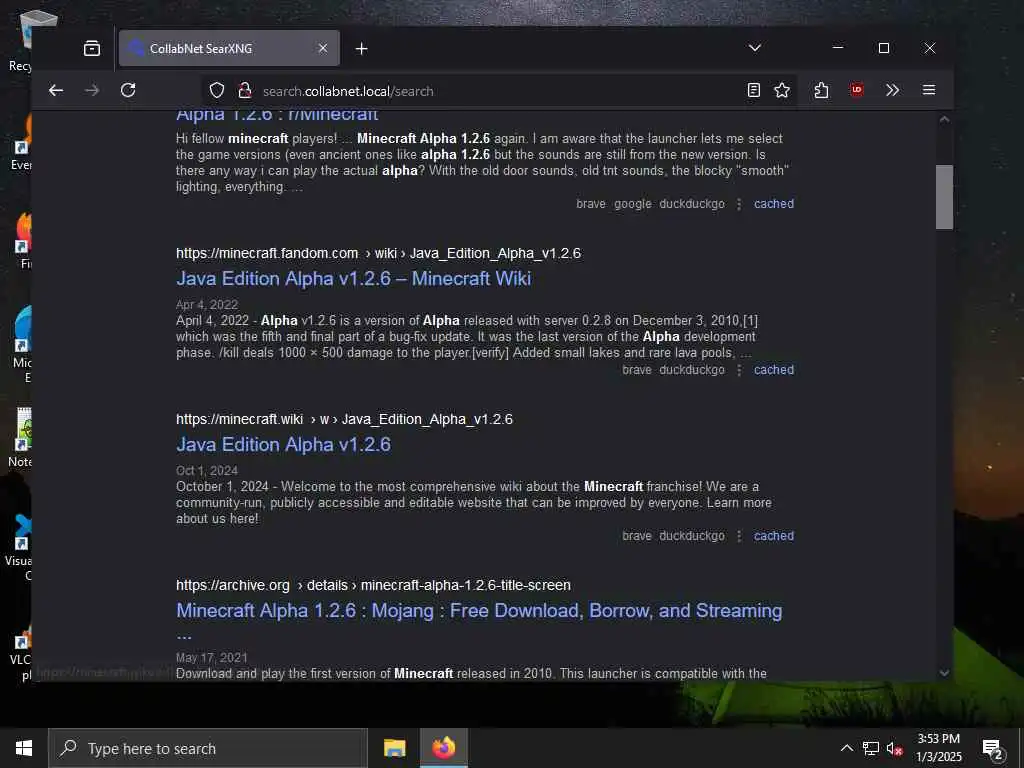Toggle reader view for this page
The height and width of the screenshot is (768, 1024).
point(754,91)
